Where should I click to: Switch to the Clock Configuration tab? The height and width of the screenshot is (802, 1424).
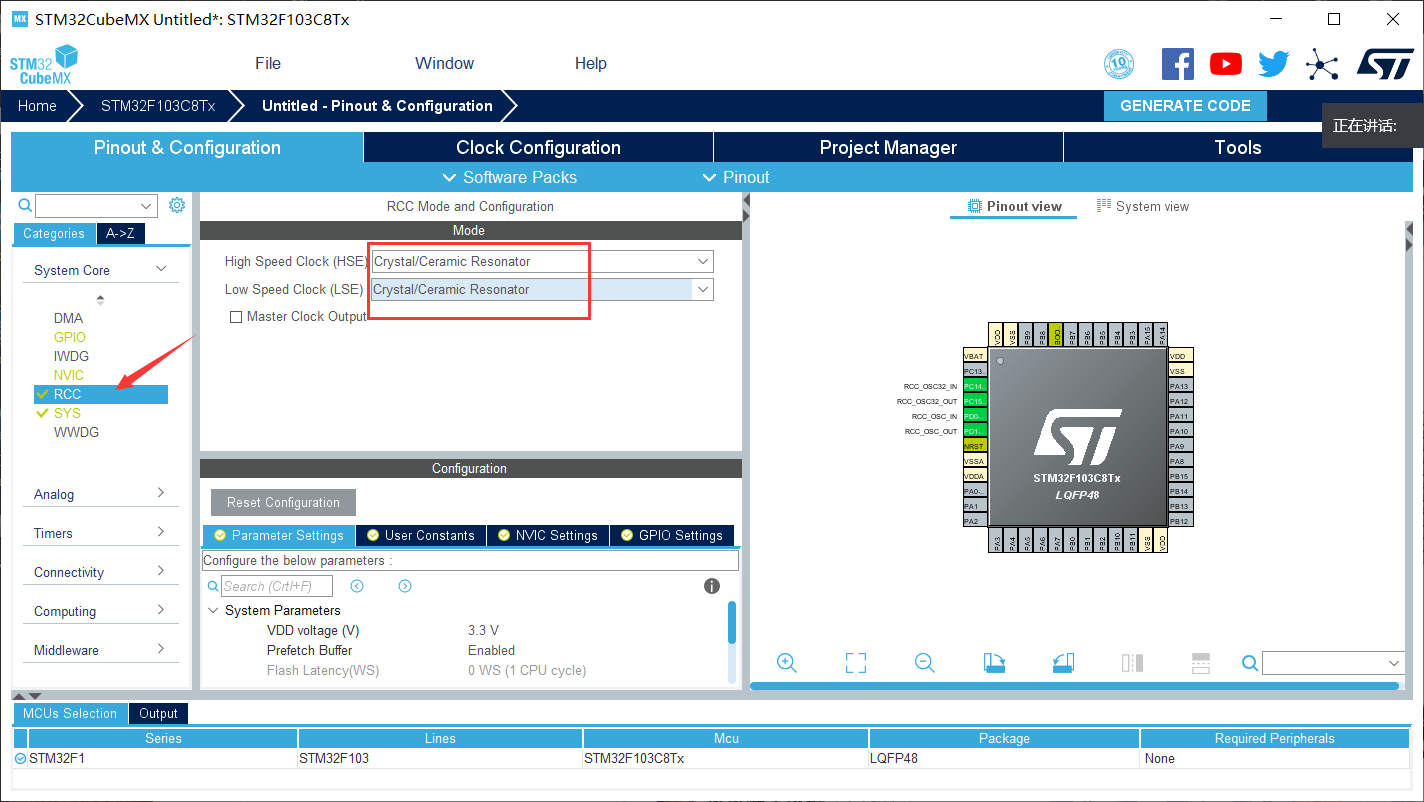537,147
